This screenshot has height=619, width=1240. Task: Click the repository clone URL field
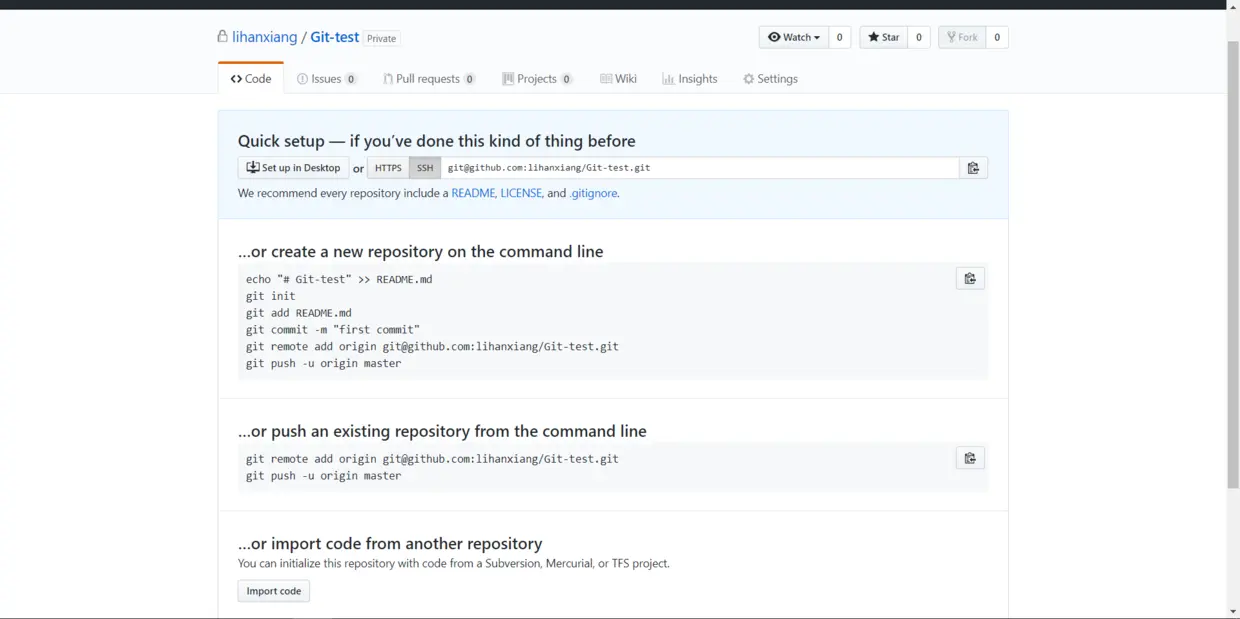coord(700,168)
